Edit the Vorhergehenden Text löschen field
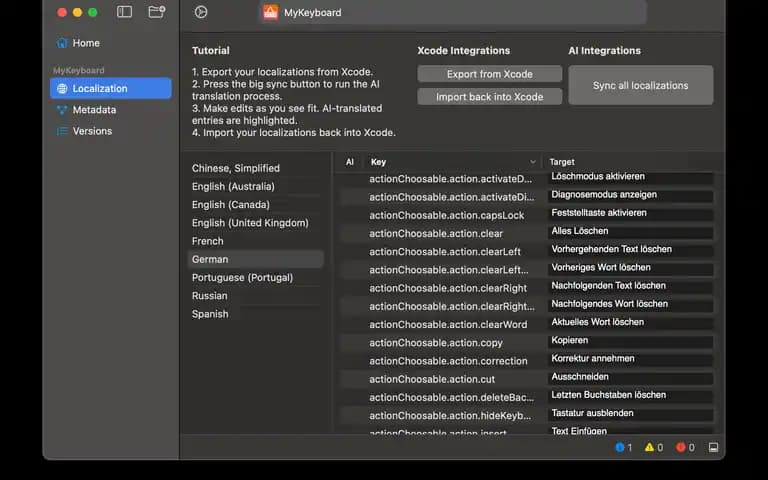Screen dimensions: 768x480 point(630,249)
